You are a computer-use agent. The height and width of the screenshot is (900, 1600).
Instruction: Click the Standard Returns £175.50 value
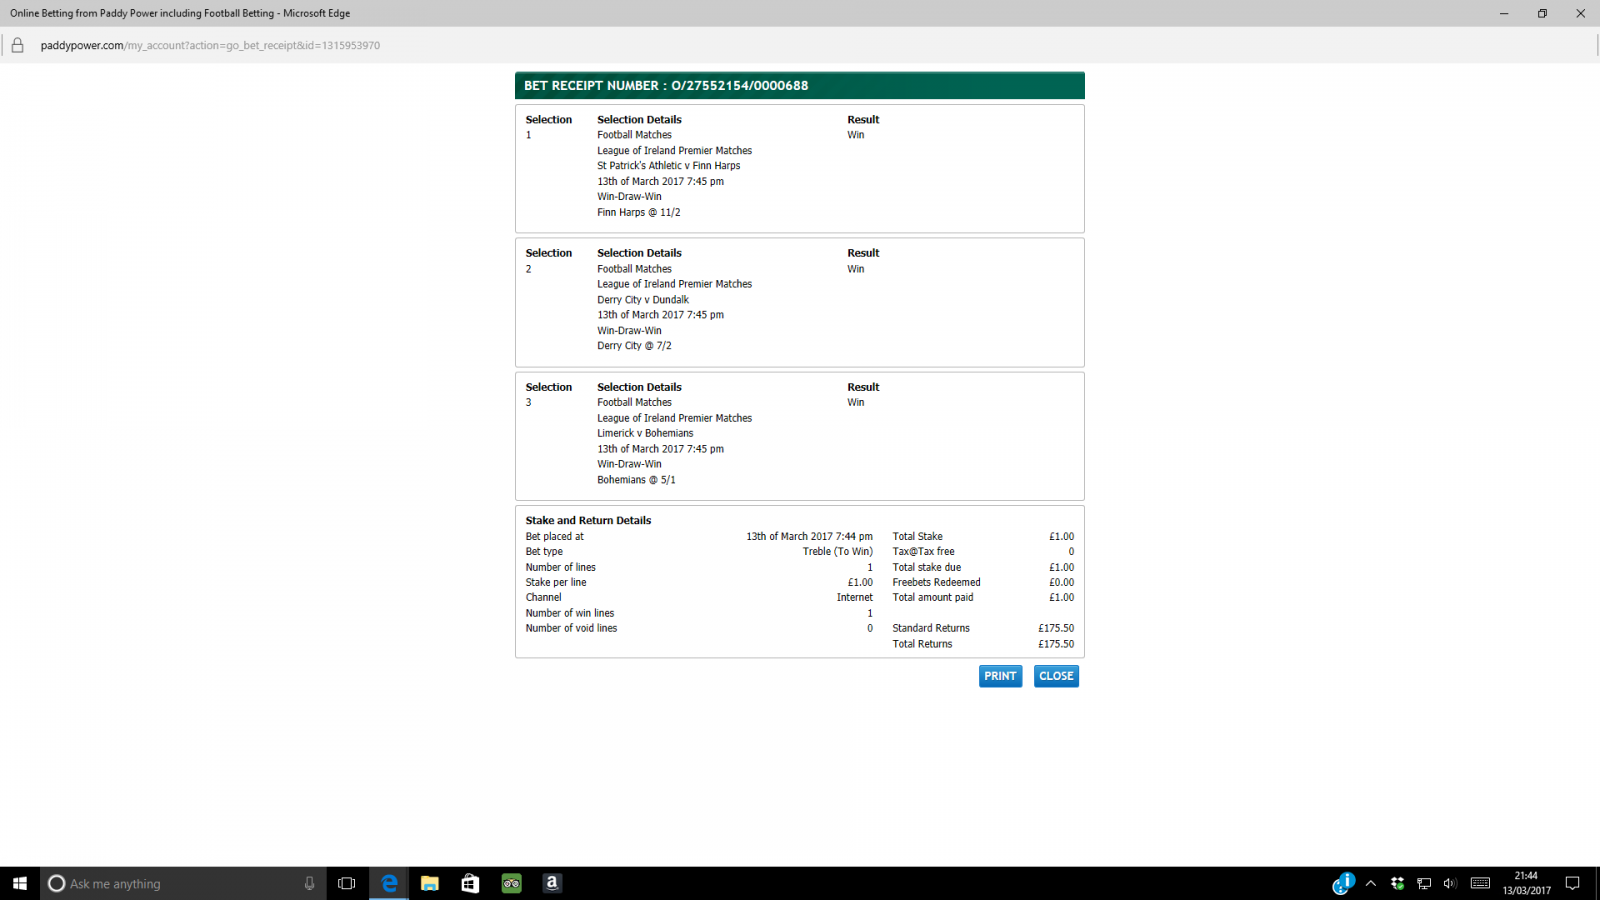coord(1056,628)
